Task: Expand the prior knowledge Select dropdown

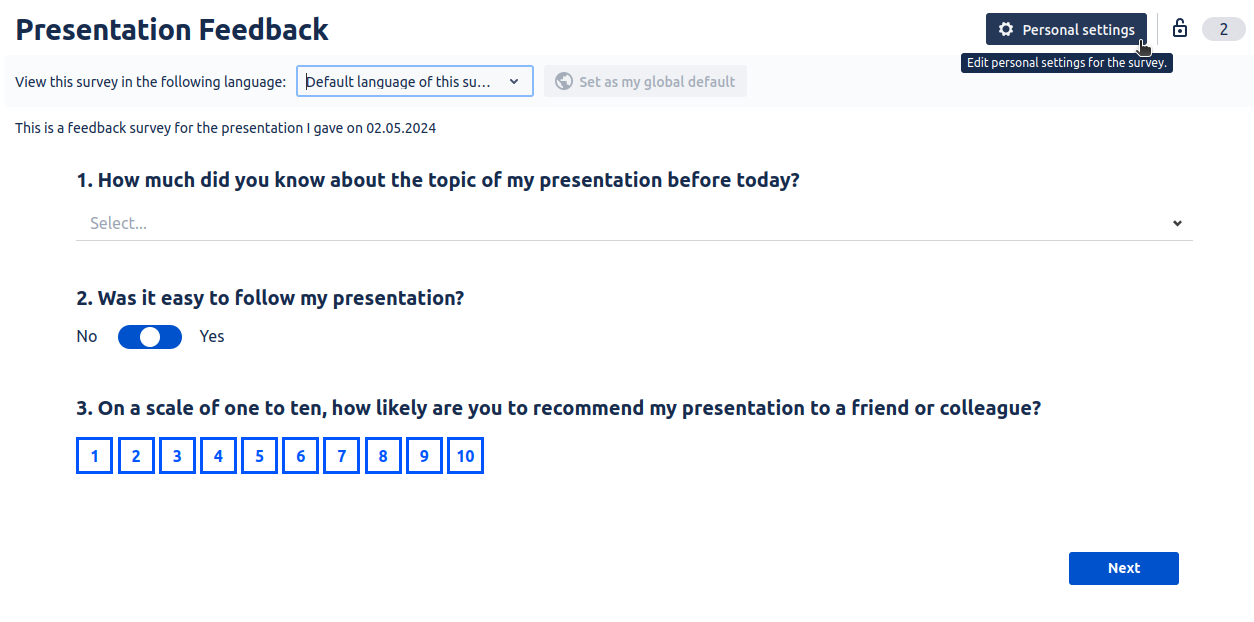Action: (x=634, y=223)
